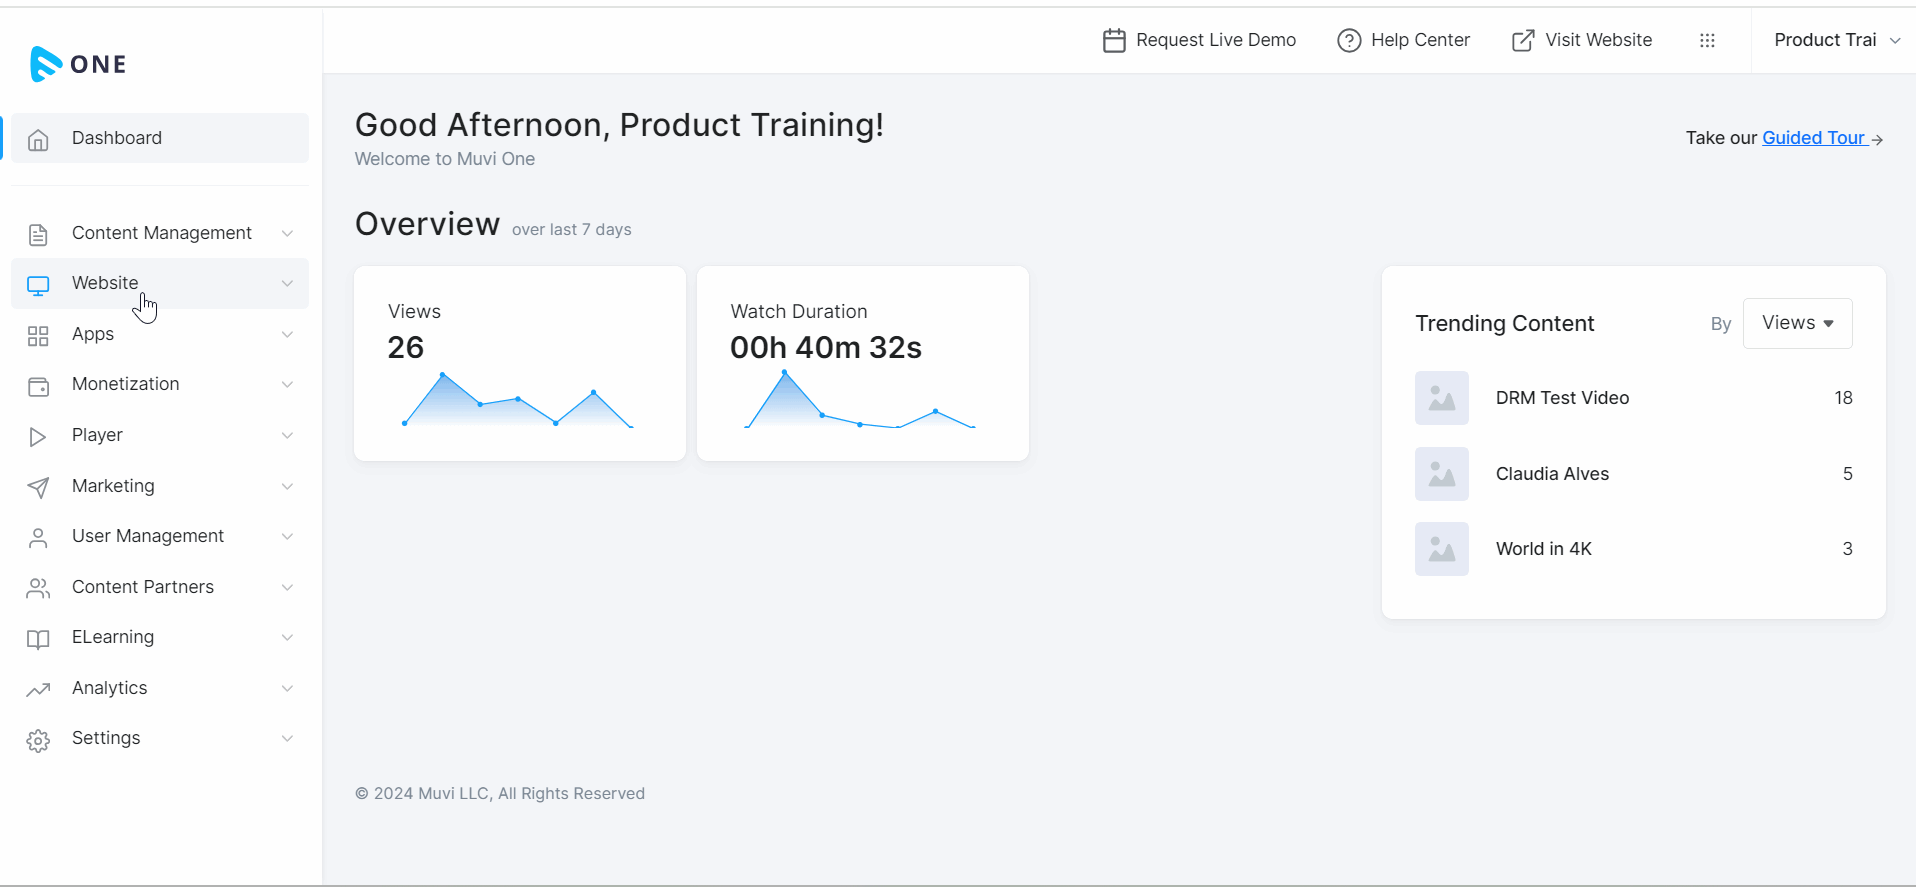1916x887 pixels.
Task: Open Analytics menu item
Action: [160, 688]
